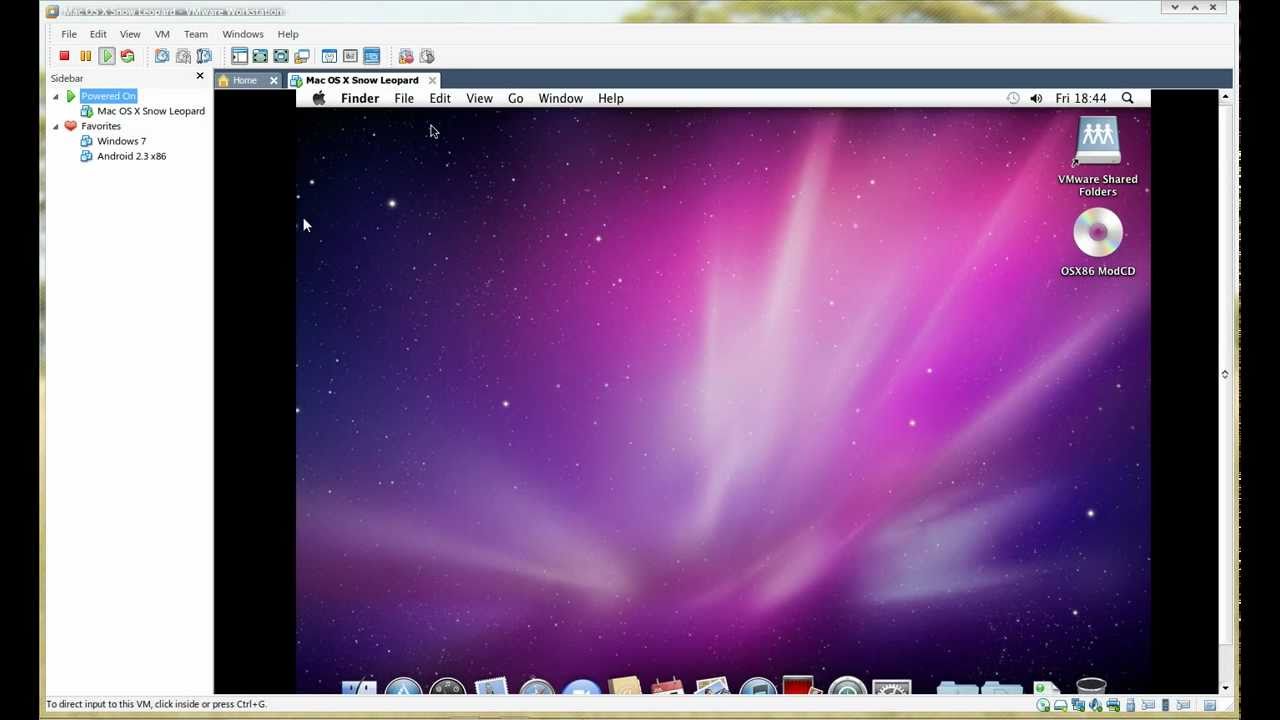
Task: Switch to the Home tab
Action: pos(244,80)
